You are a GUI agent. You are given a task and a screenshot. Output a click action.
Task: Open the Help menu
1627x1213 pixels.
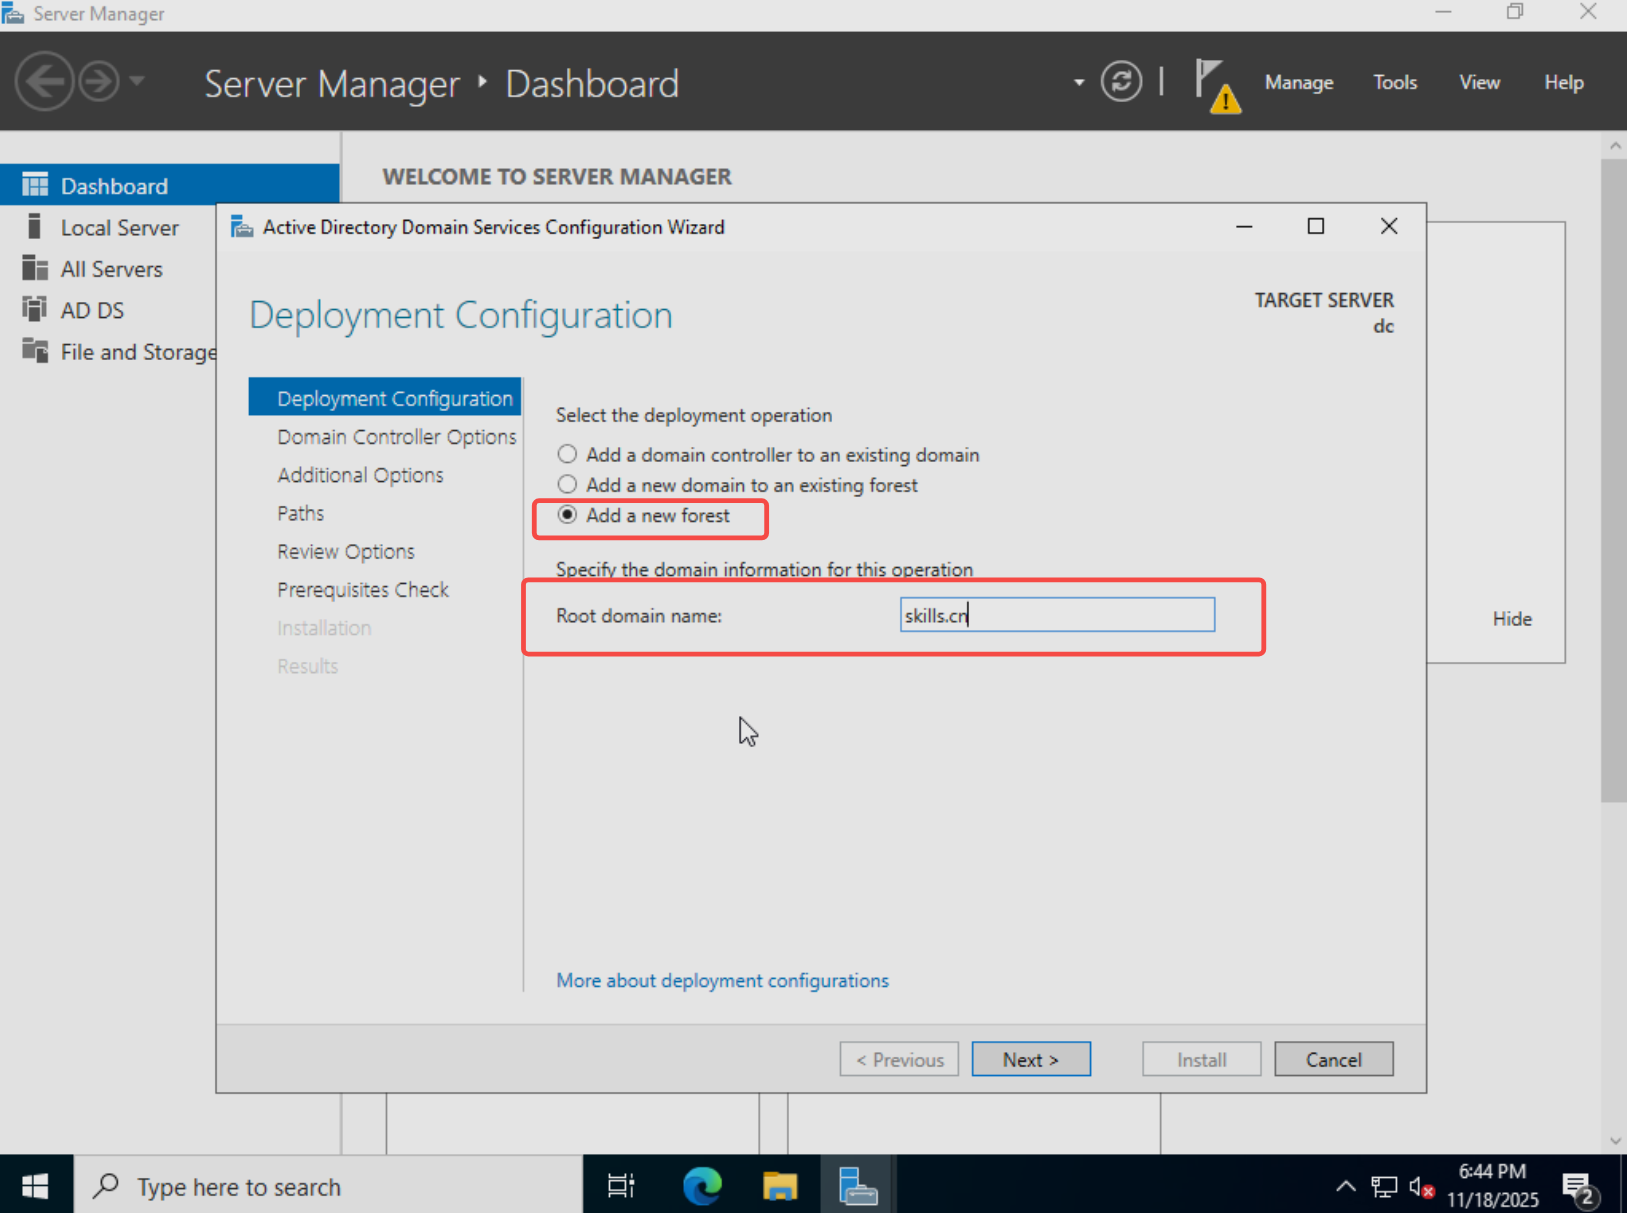click(1563, 82)
